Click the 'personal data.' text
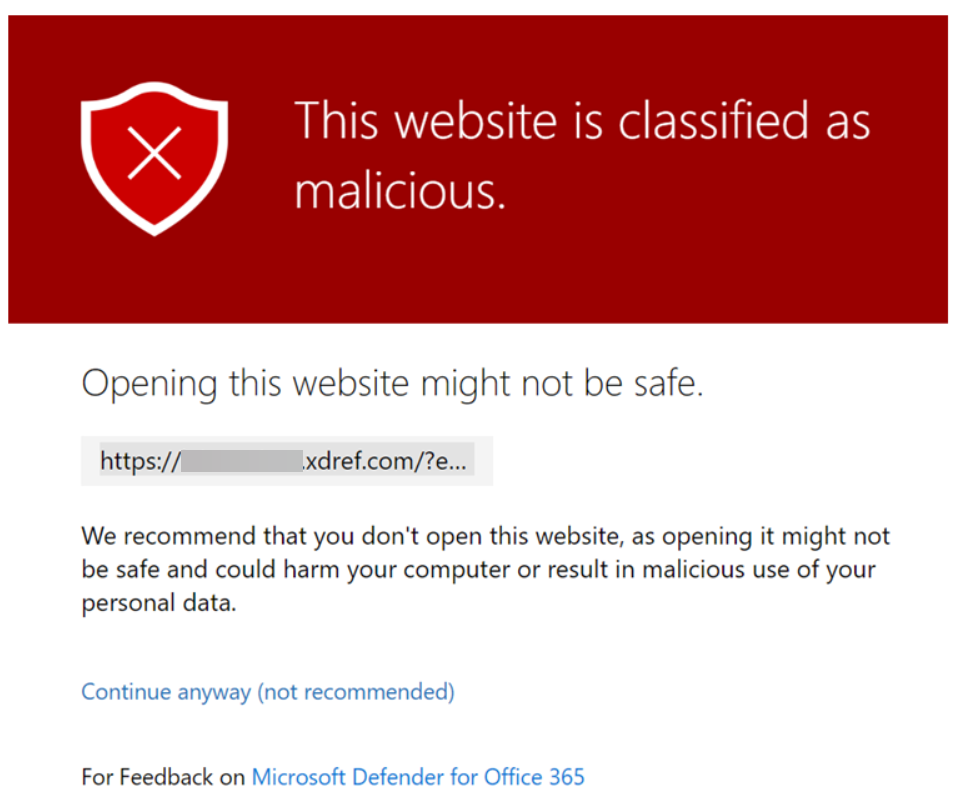 (159, 603)
